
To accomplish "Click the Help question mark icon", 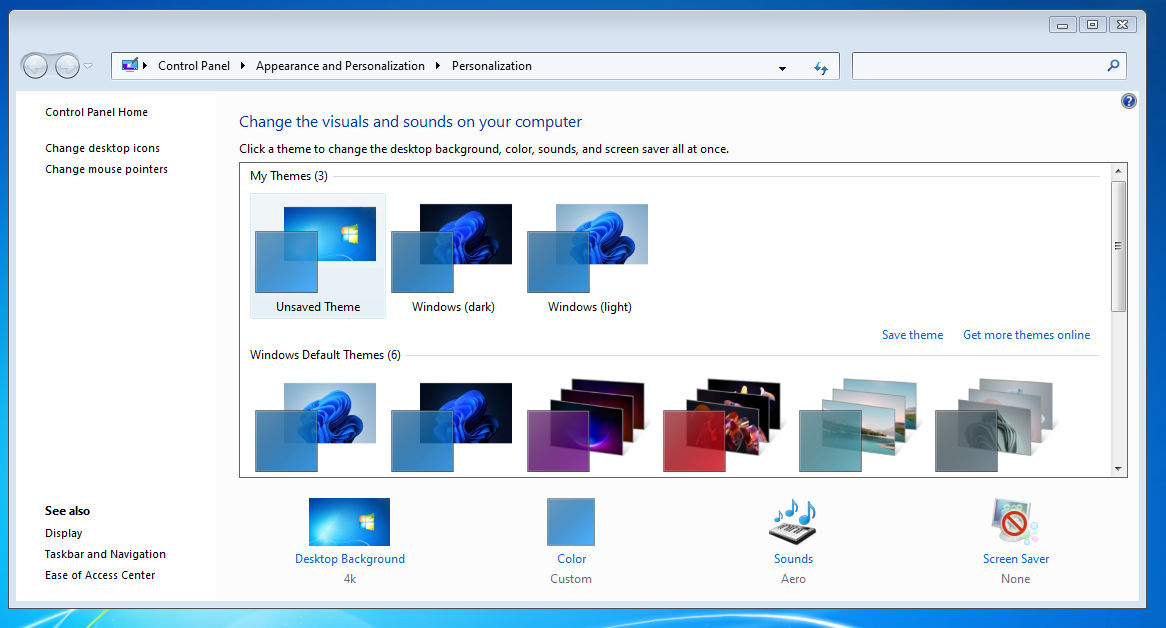I will tap(1128, 100).
